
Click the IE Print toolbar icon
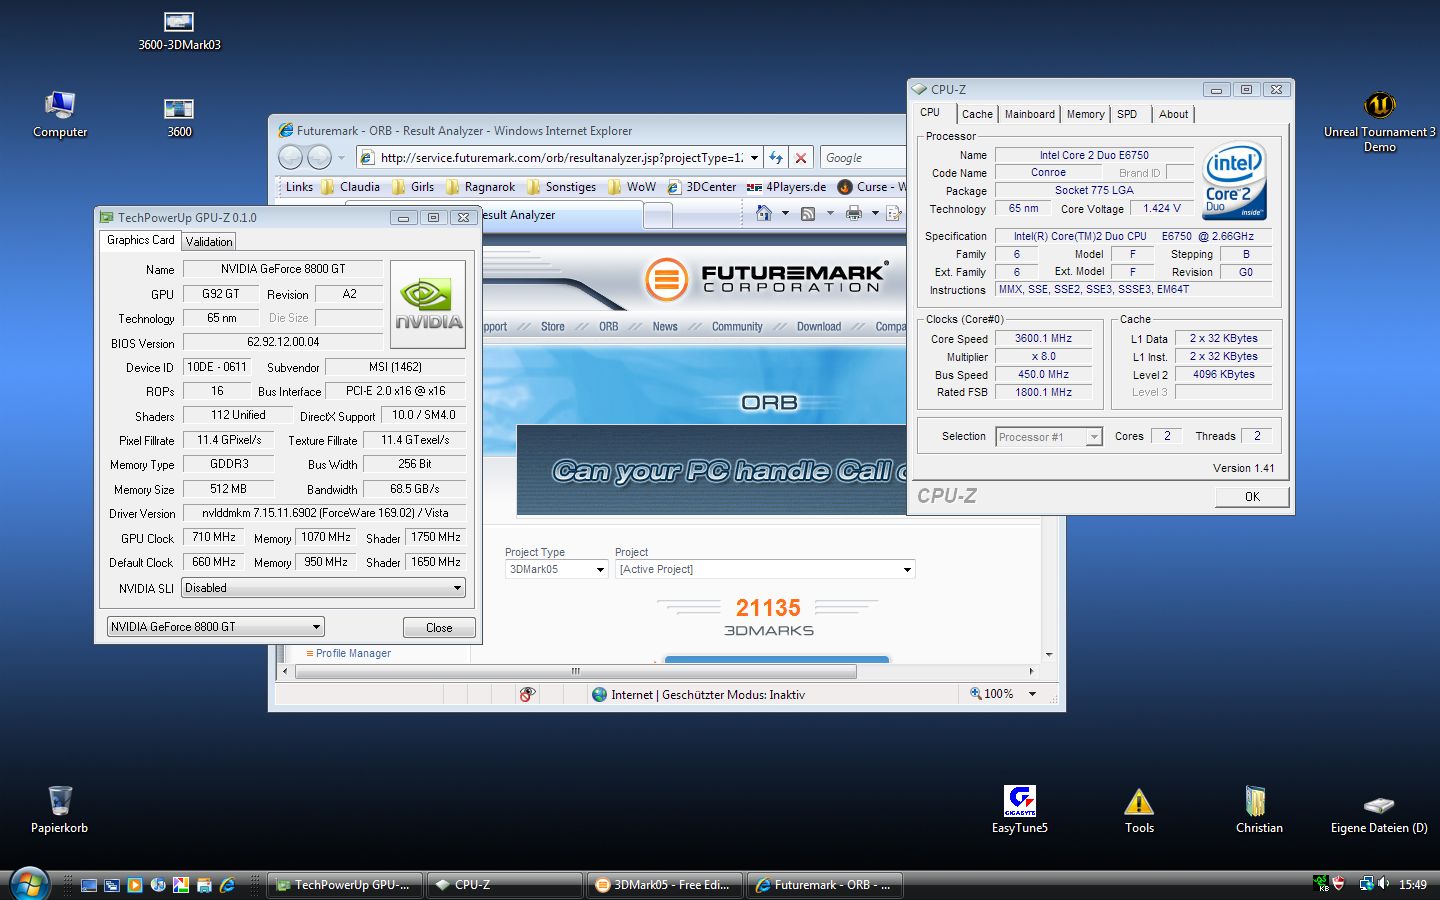853,213
